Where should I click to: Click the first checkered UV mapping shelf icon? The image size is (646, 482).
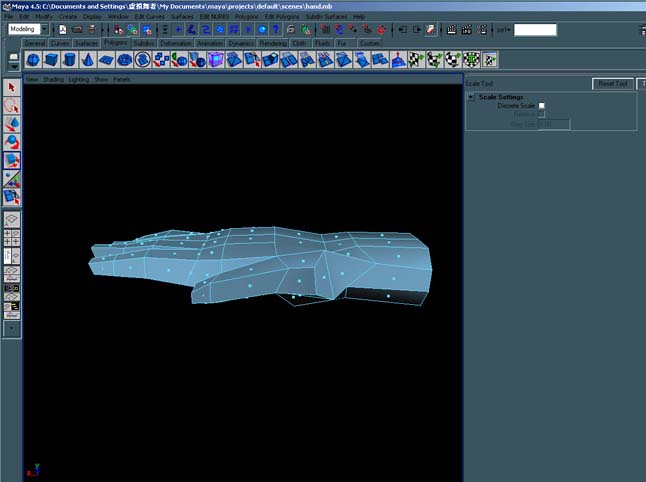coord(416,60)
